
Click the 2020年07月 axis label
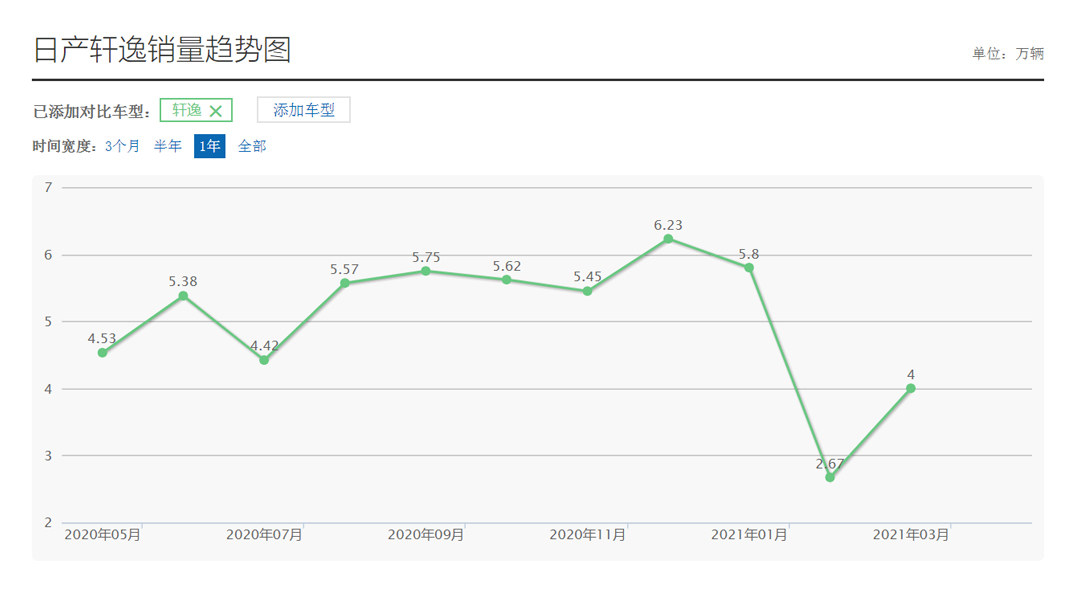point(264,535)
